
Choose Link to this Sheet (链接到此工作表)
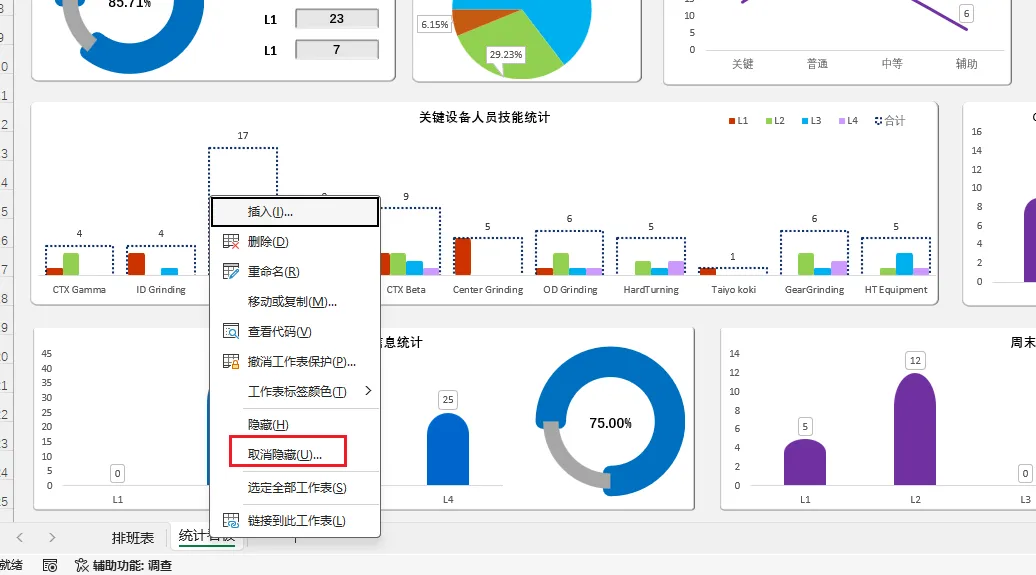[x=295, y=521]
